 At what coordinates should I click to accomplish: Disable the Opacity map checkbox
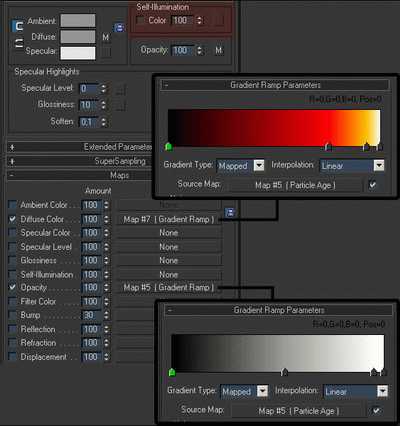(12, 287)
